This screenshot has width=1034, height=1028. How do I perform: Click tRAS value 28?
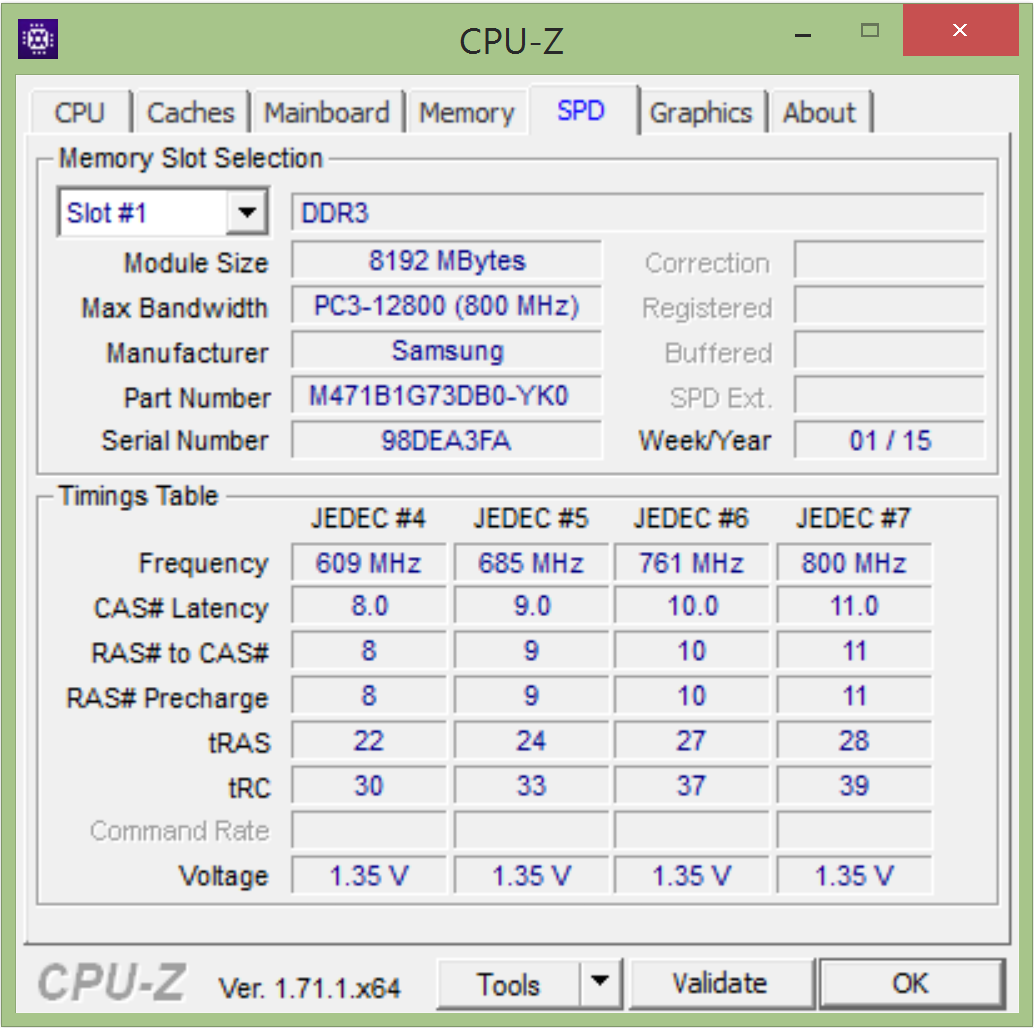[854, 741]
